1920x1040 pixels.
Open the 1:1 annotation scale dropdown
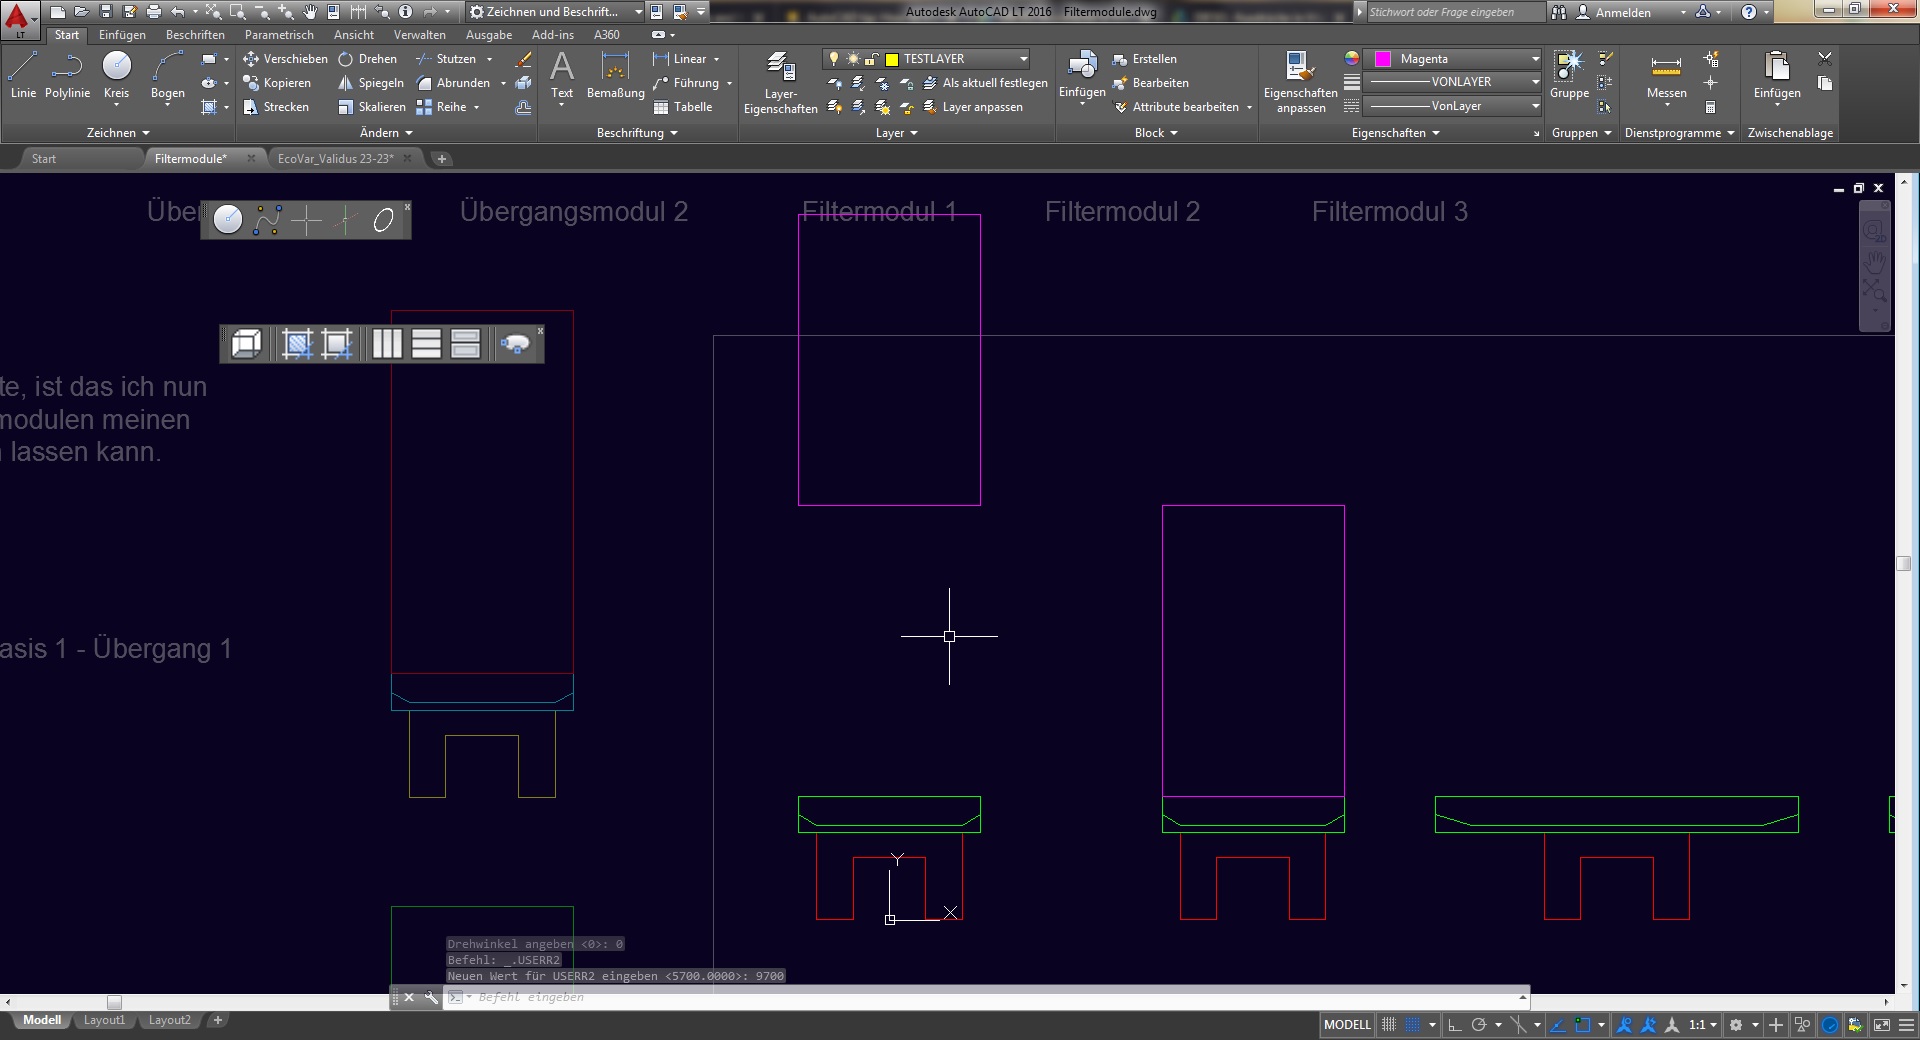pos(1703,1025)
